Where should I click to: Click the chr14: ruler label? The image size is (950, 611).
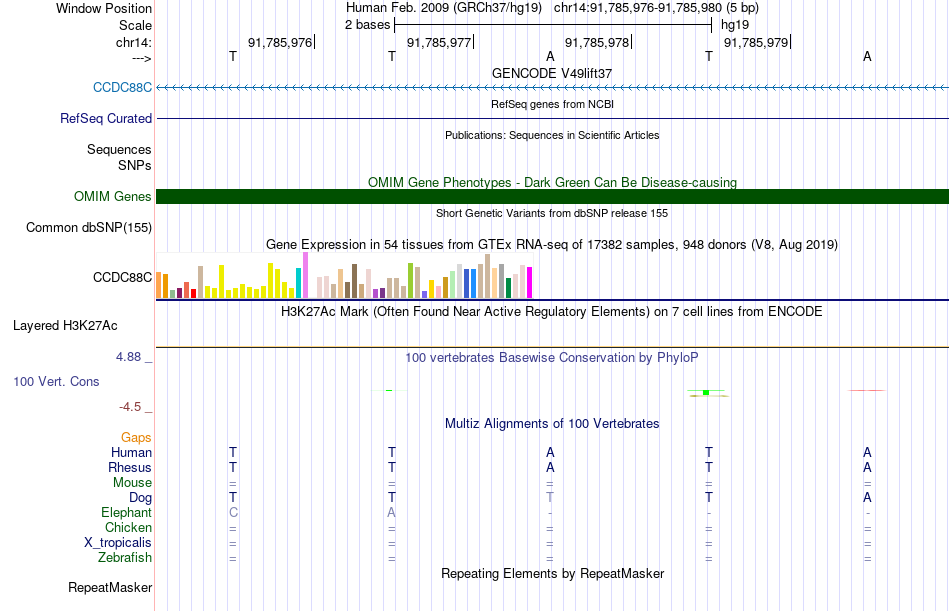pyautogui.click(x=134, y=42)
